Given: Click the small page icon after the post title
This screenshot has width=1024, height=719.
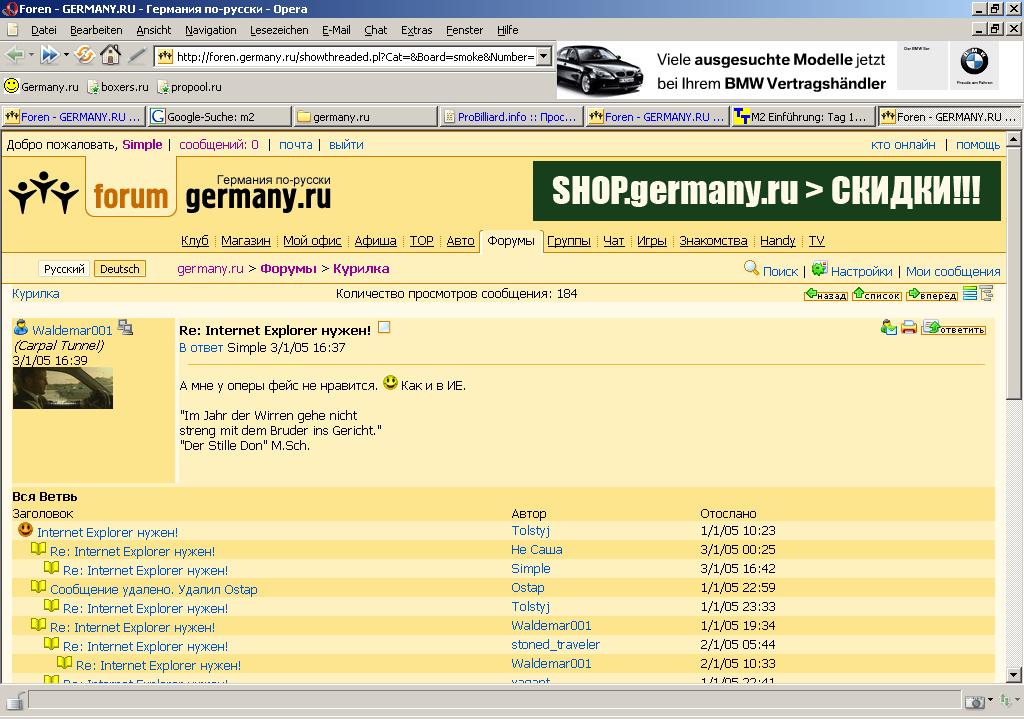Looking at the screenshot, I should tap(384, 327).
